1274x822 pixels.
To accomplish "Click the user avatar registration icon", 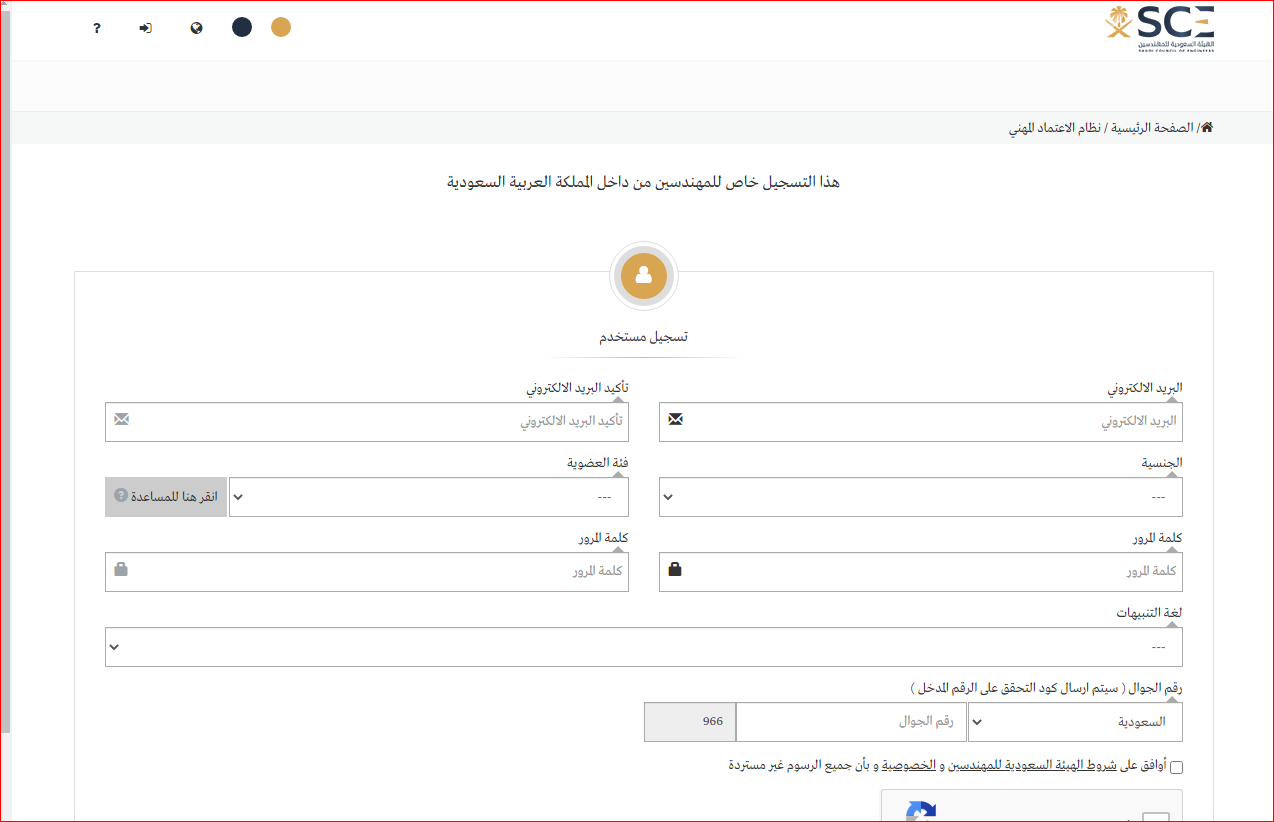I will pyautogui.click(x=643, y=275).
